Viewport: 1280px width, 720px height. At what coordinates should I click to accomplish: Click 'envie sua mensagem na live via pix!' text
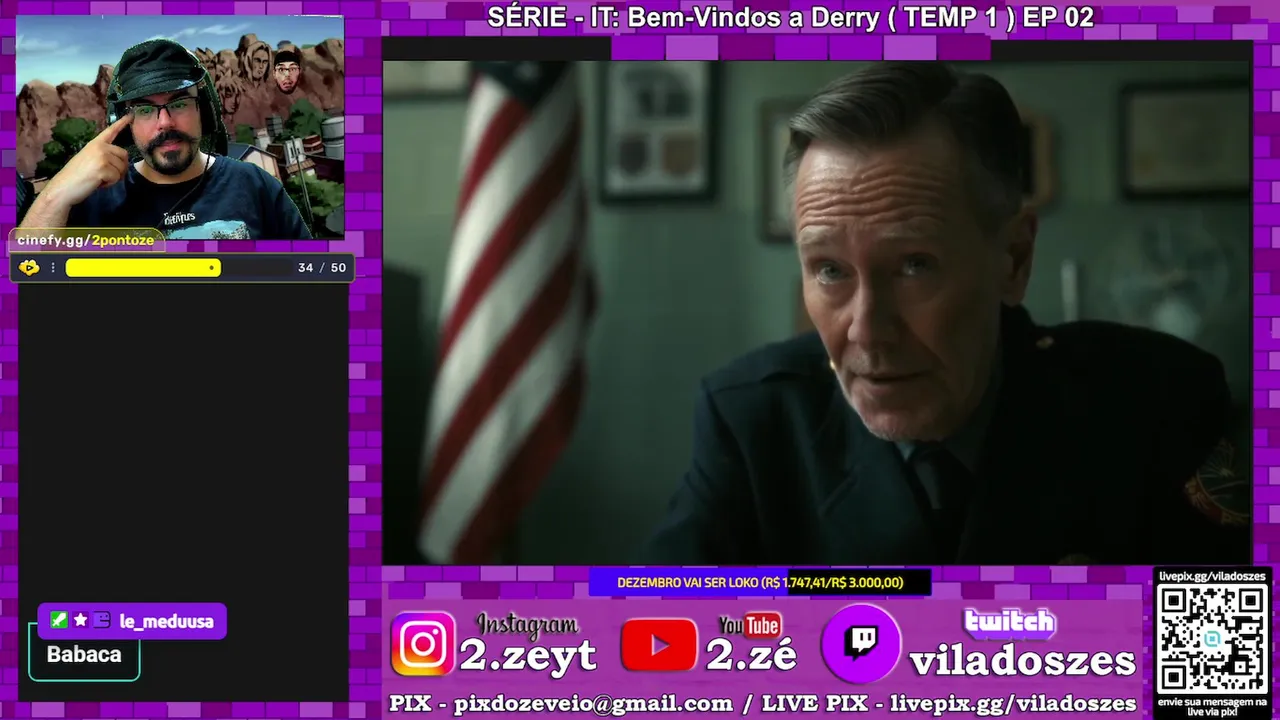tap(1212, 706)
